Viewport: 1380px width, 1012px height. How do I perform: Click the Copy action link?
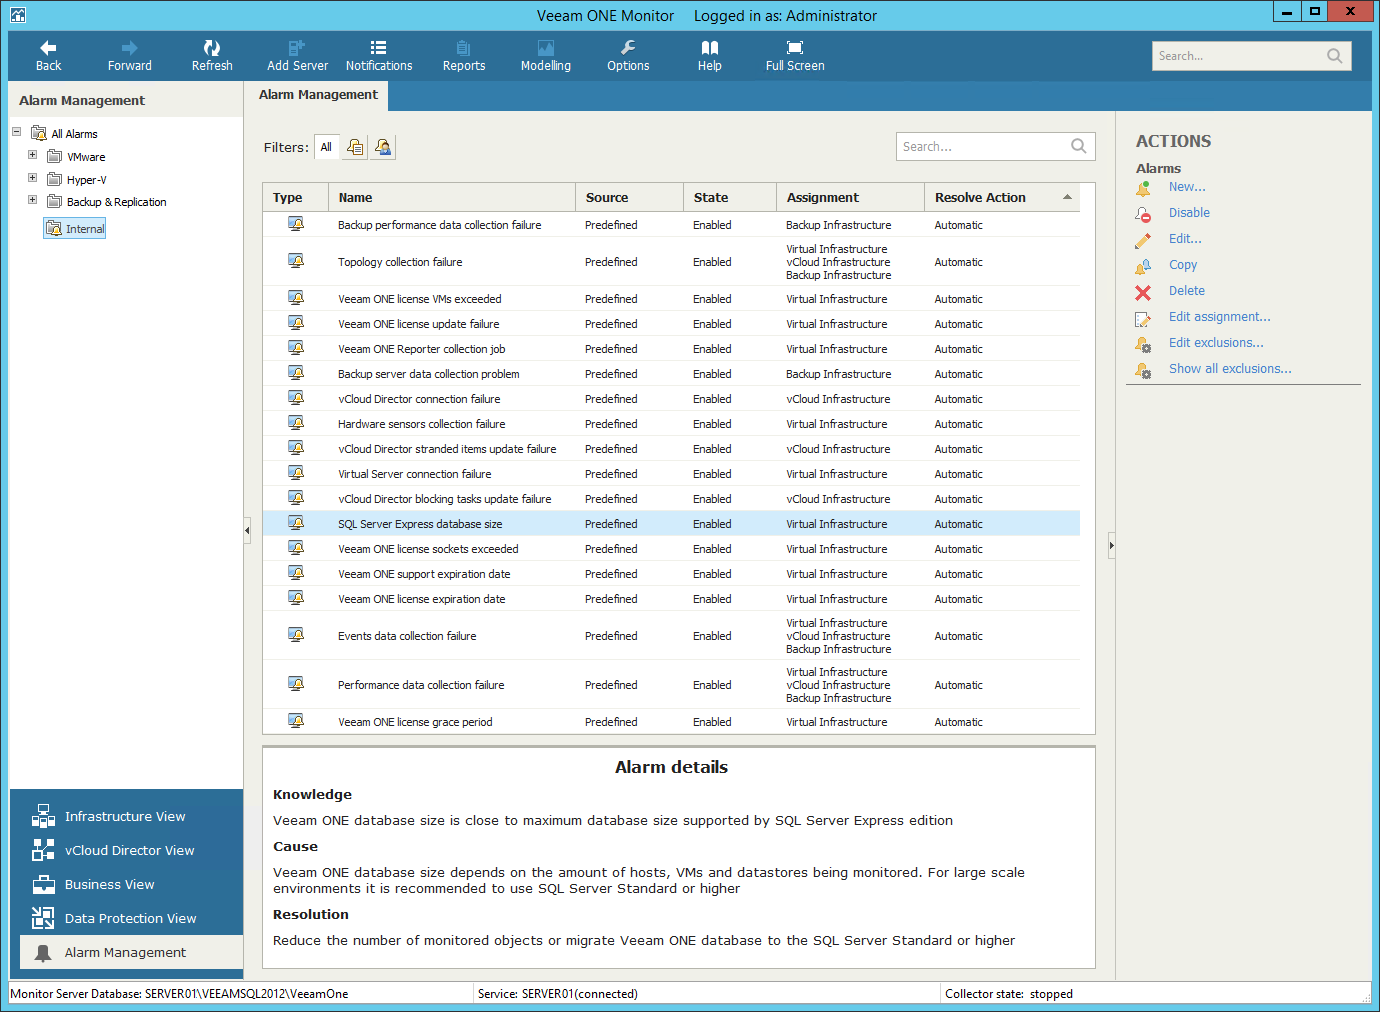coord(1183,265)
